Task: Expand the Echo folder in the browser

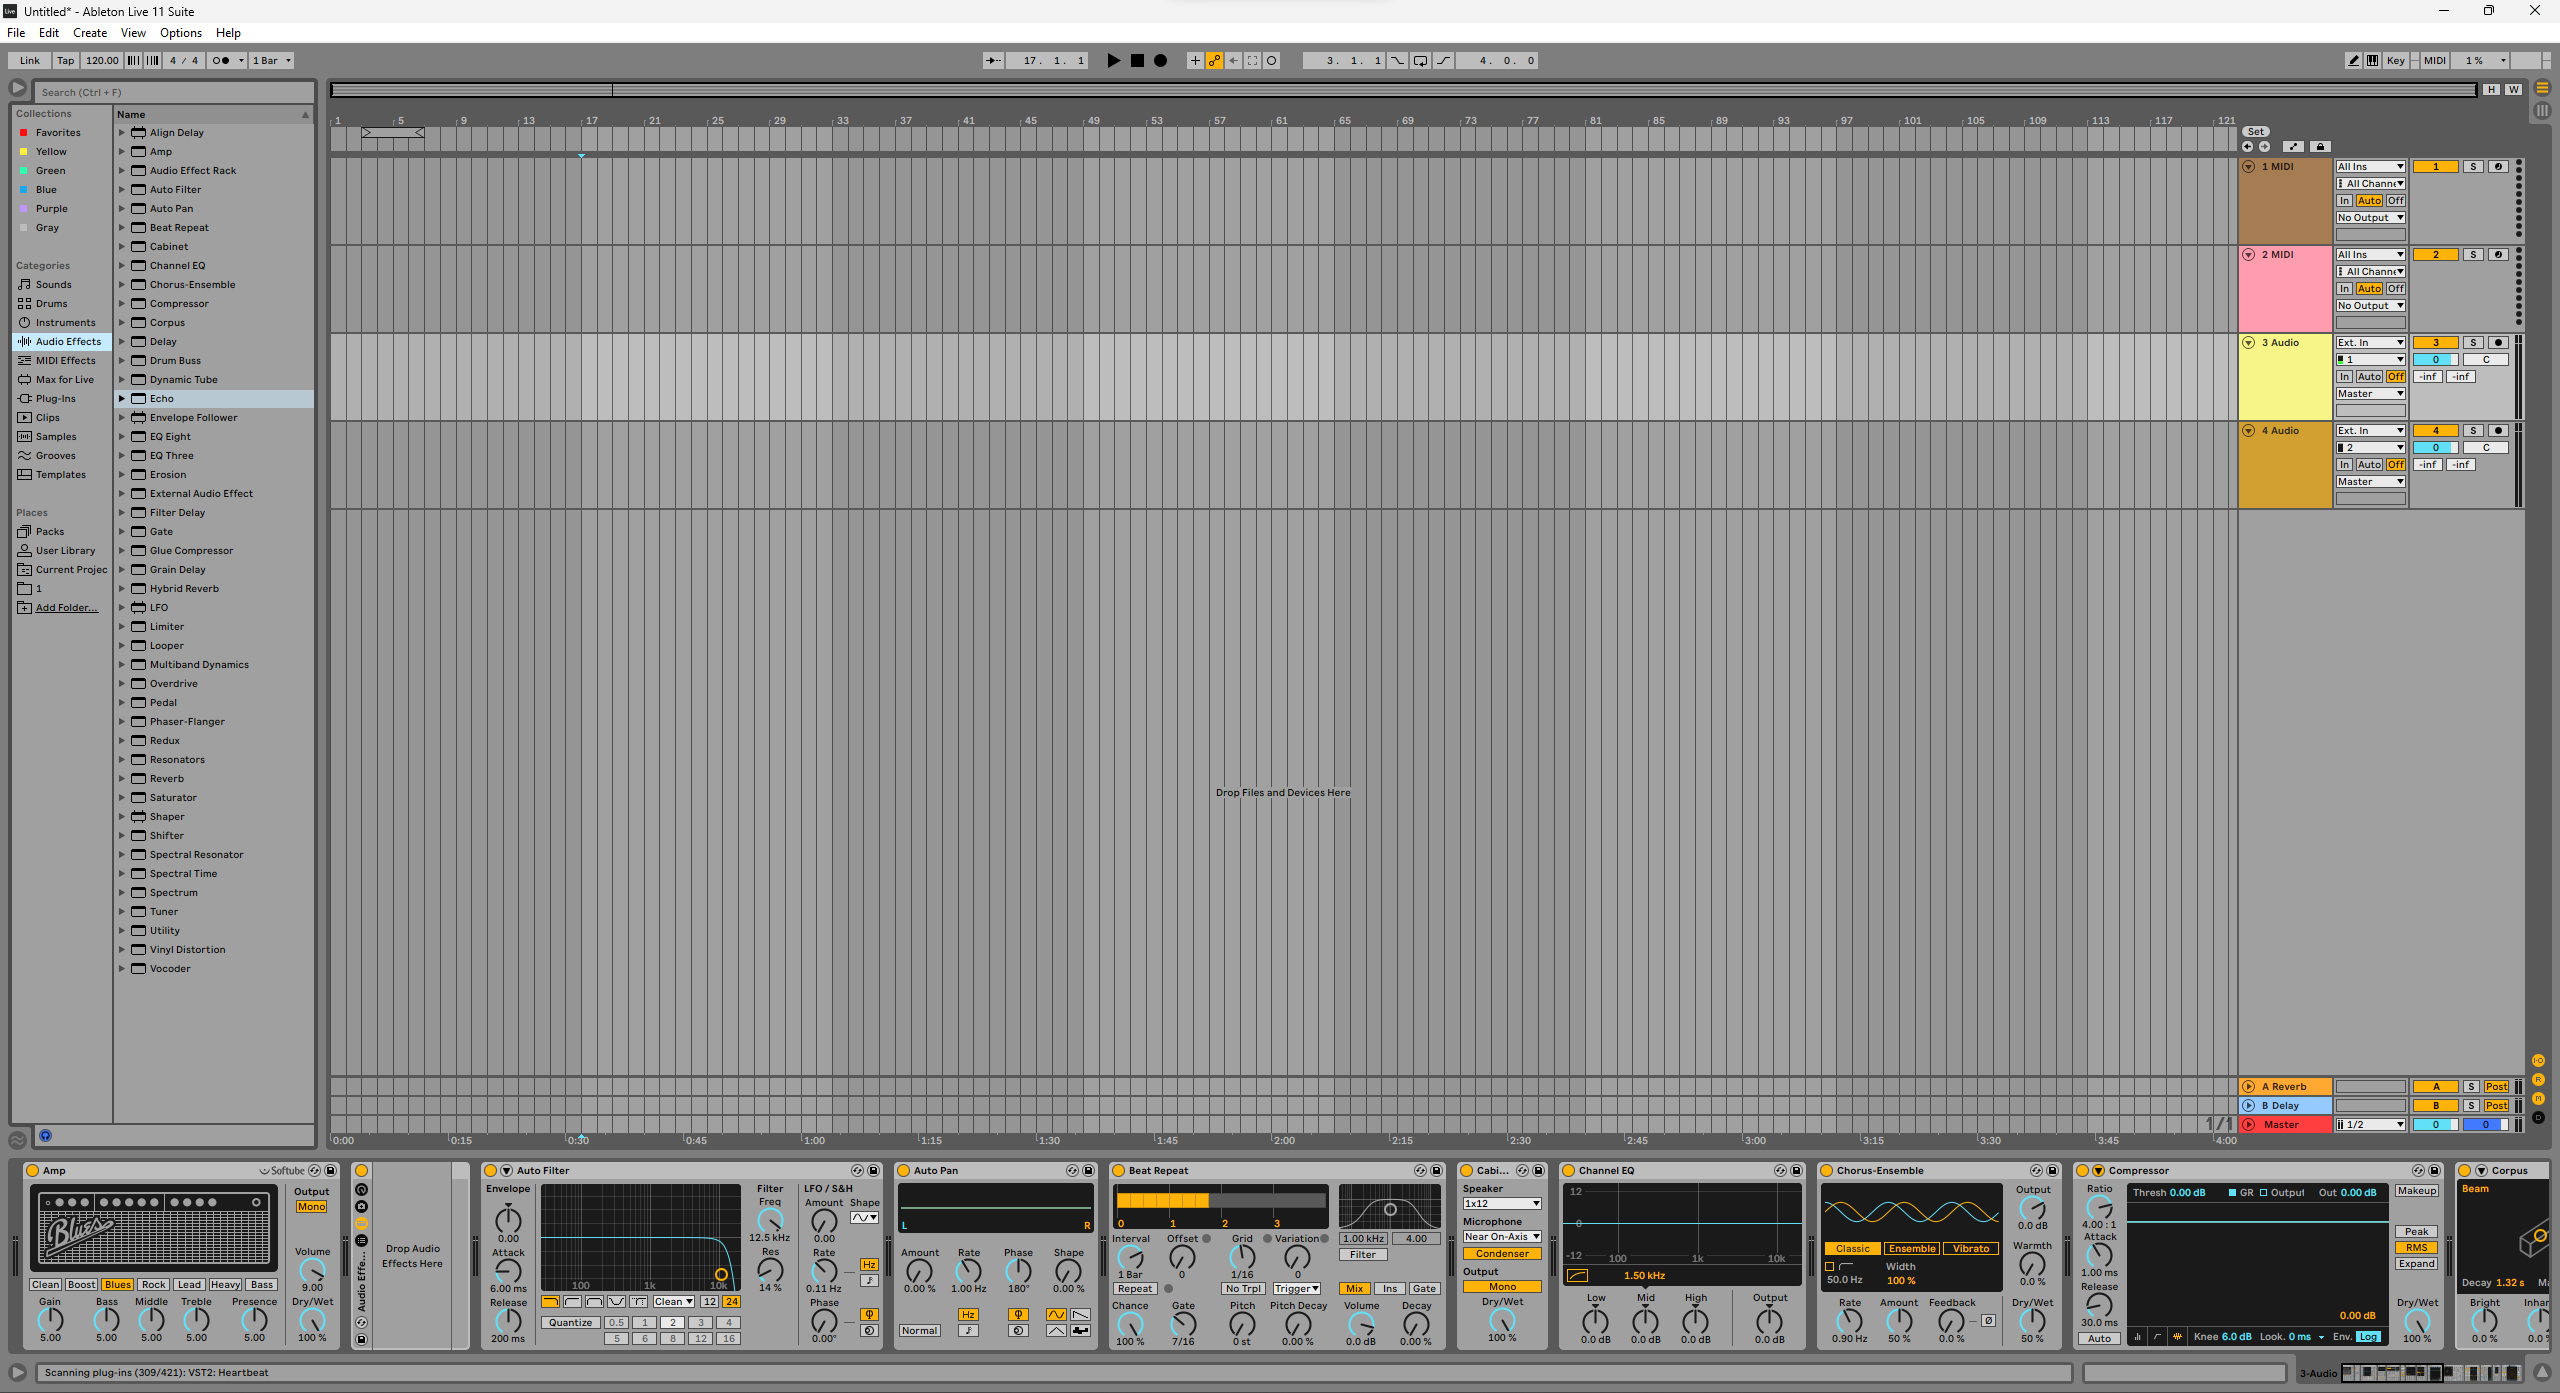Action: (122, 398)
